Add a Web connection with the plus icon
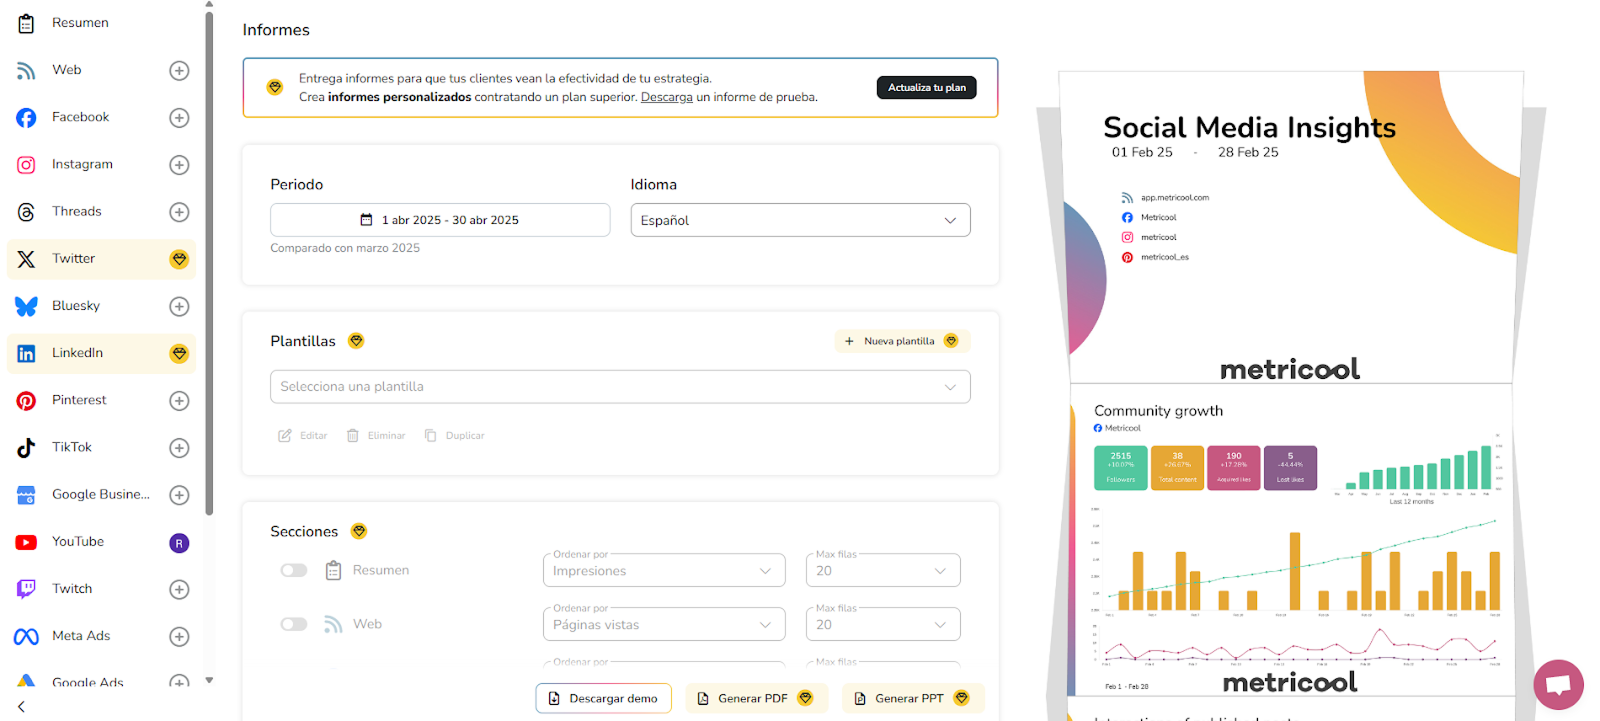 coord(179,70)
